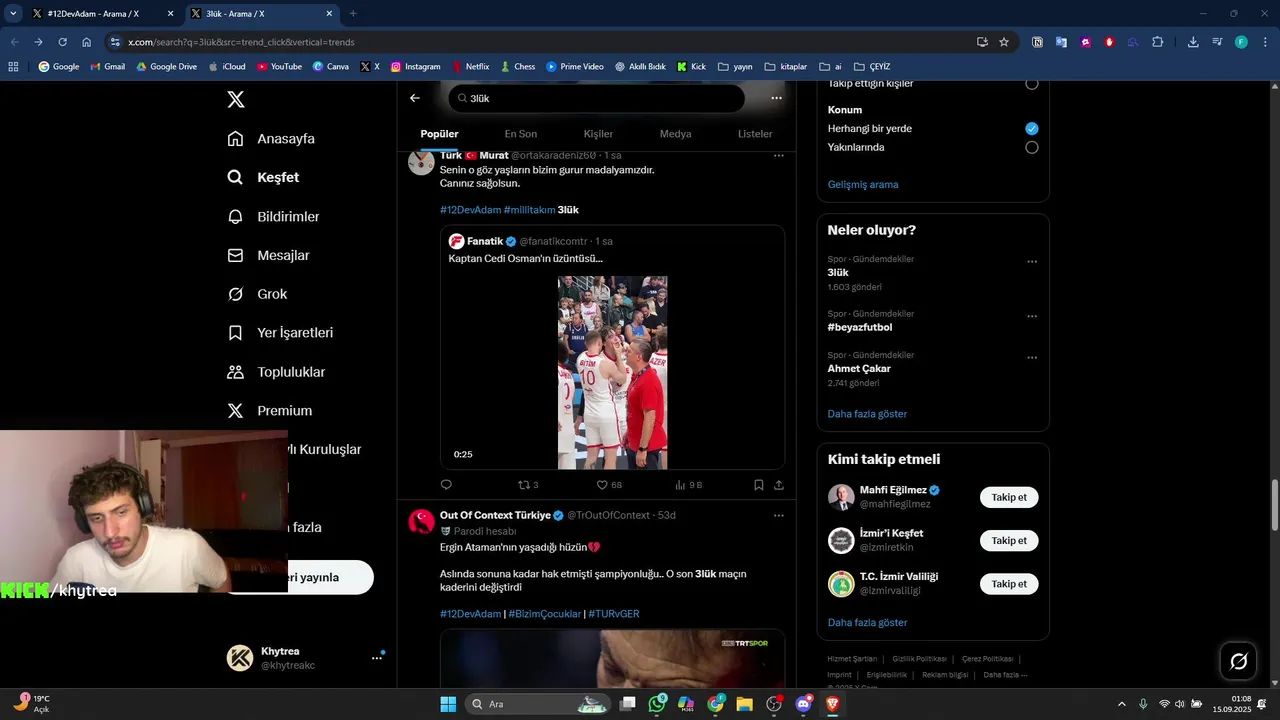Show hidden system tray icons
The height and width of the screenshot is (720, 1280).
point(1122,704)
